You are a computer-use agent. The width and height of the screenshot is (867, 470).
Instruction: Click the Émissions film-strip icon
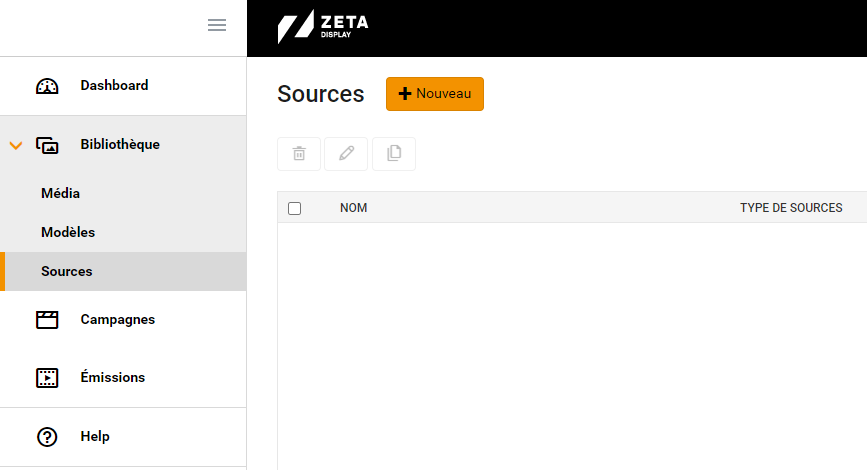[x=47, y=378]
